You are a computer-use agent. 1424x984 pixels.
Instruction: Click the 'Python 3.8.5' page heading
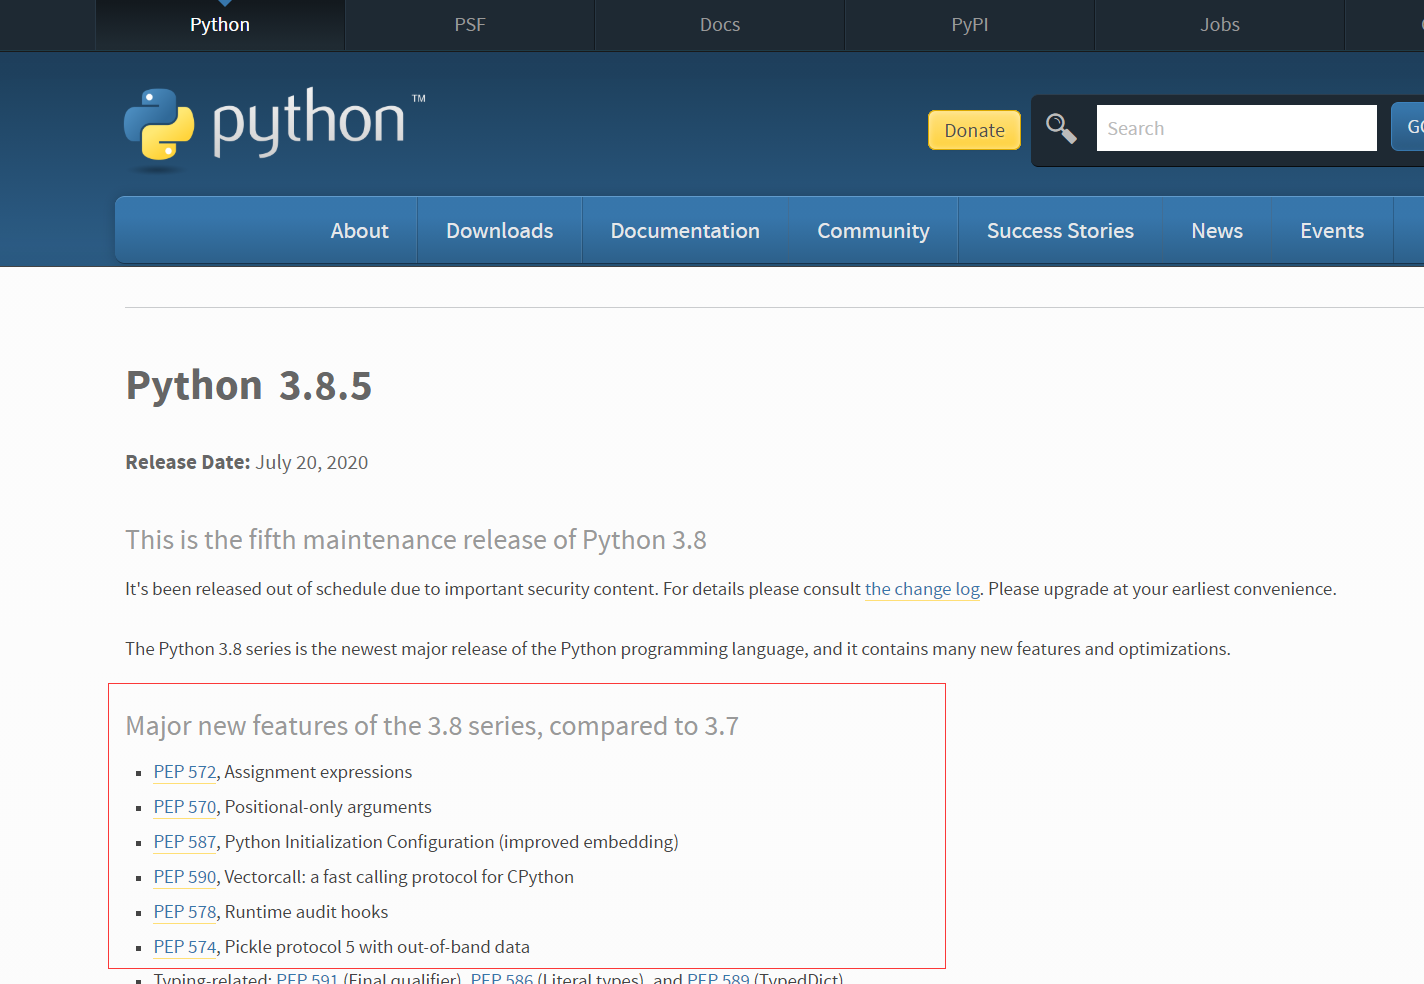[249, 386]
